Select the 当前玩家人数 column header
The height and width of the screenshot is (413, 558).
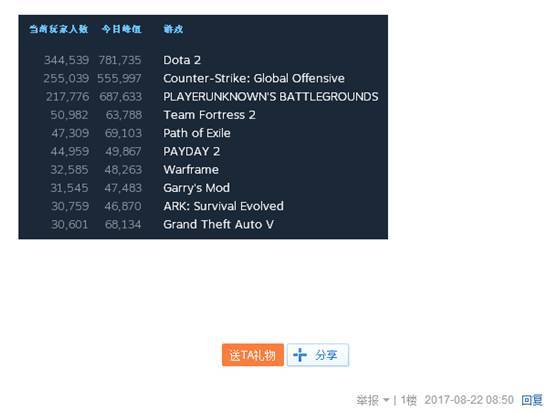59,29
